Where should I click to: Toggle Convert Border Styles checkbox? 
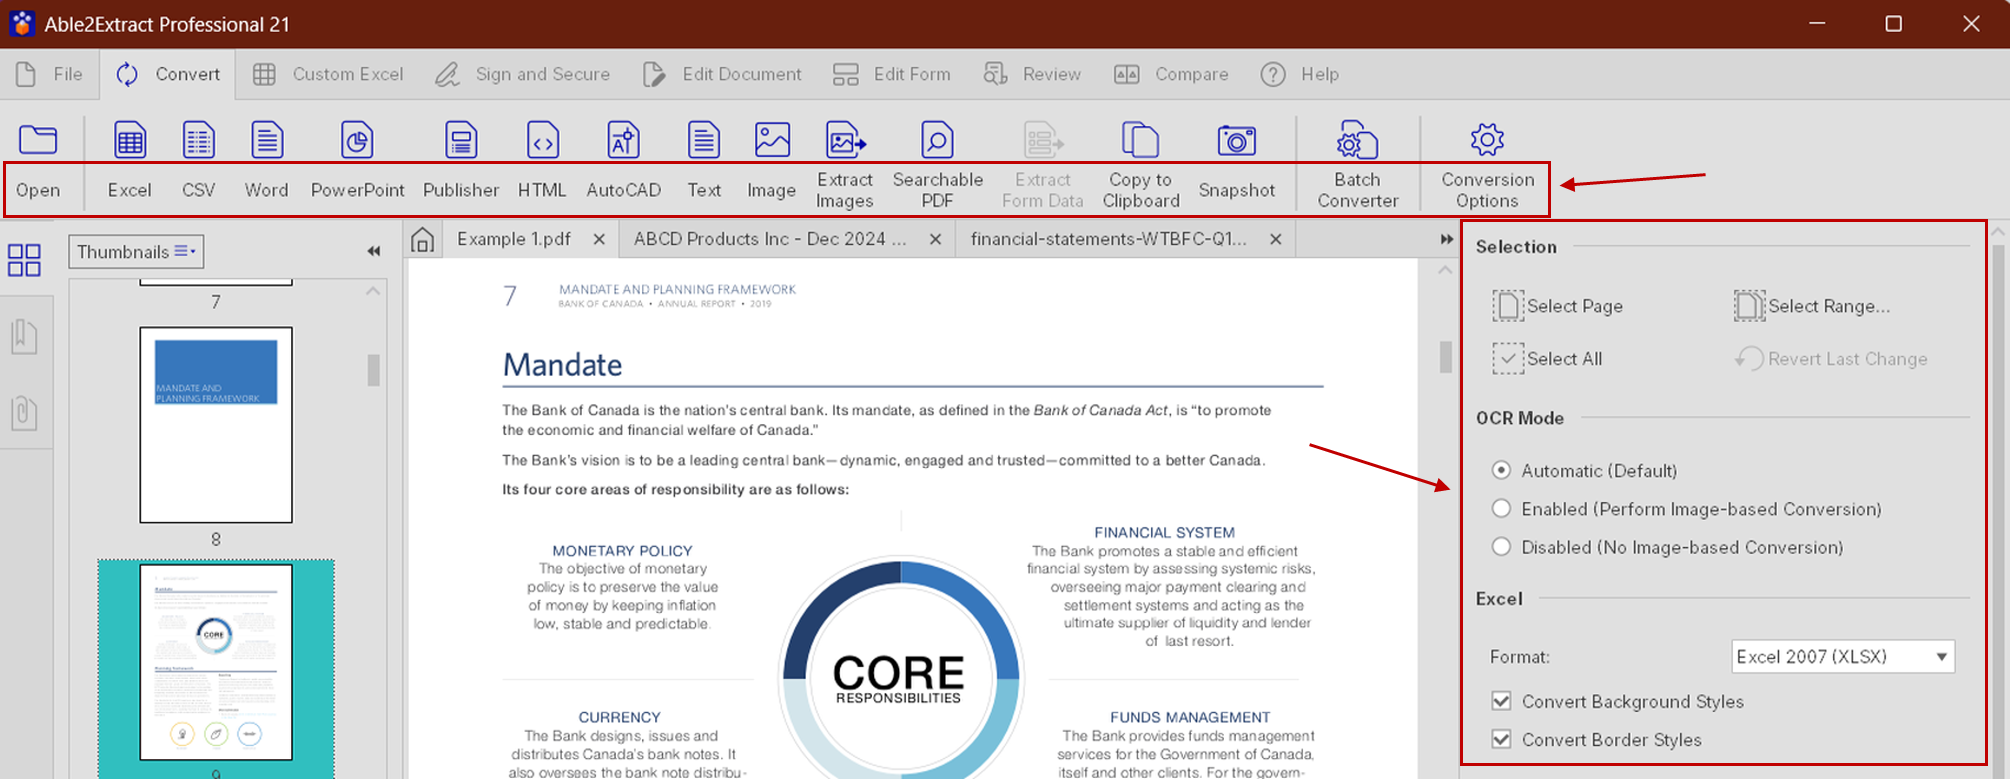click(1501, 739)
